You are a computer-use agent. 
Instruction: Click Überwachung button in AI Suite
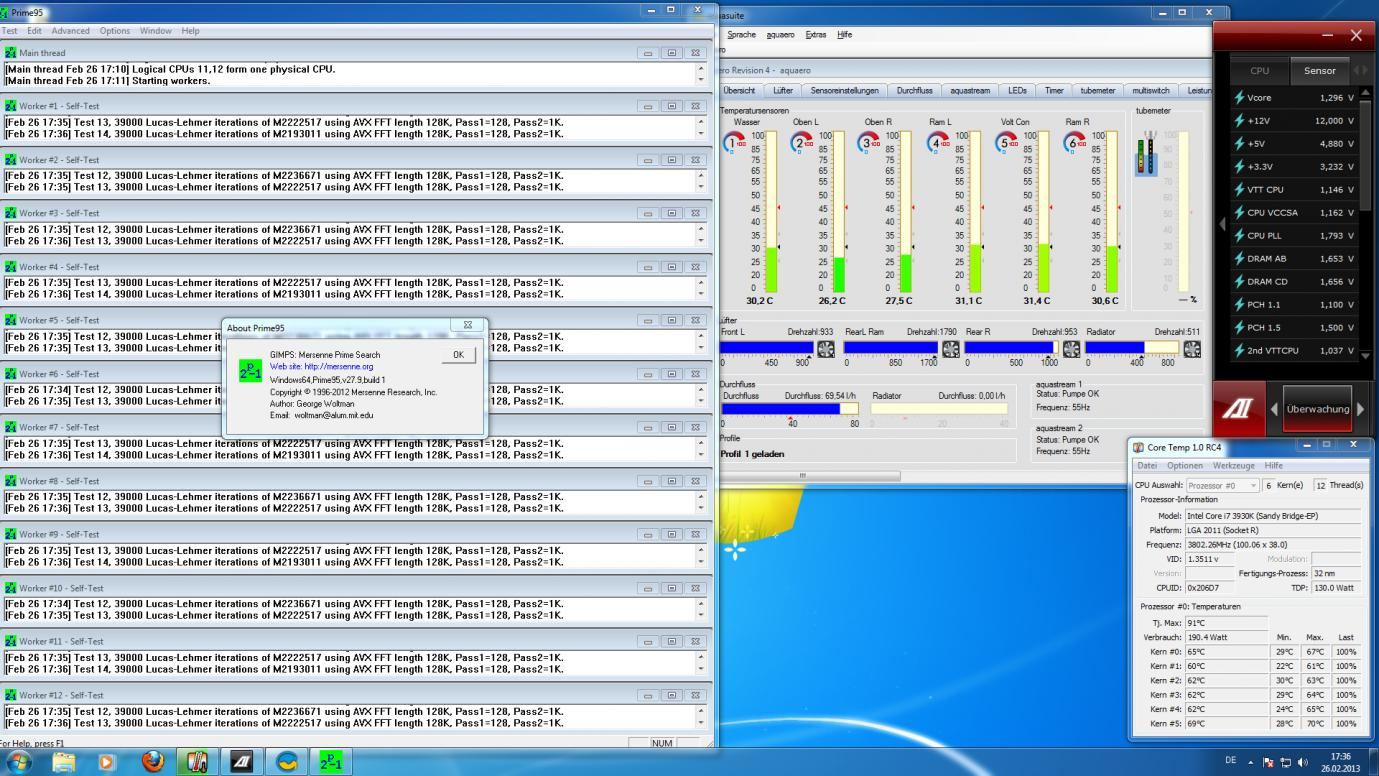click(1318, 409)
